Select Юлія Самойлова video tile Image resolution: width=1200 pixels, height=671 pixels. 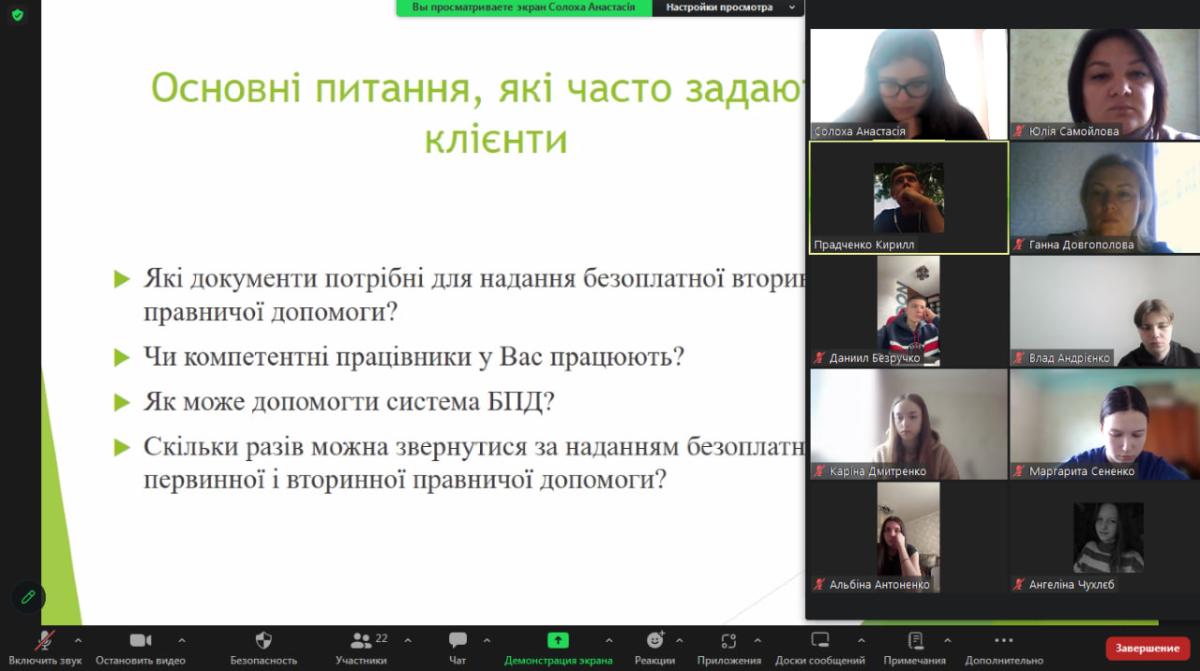(1105, 84)
